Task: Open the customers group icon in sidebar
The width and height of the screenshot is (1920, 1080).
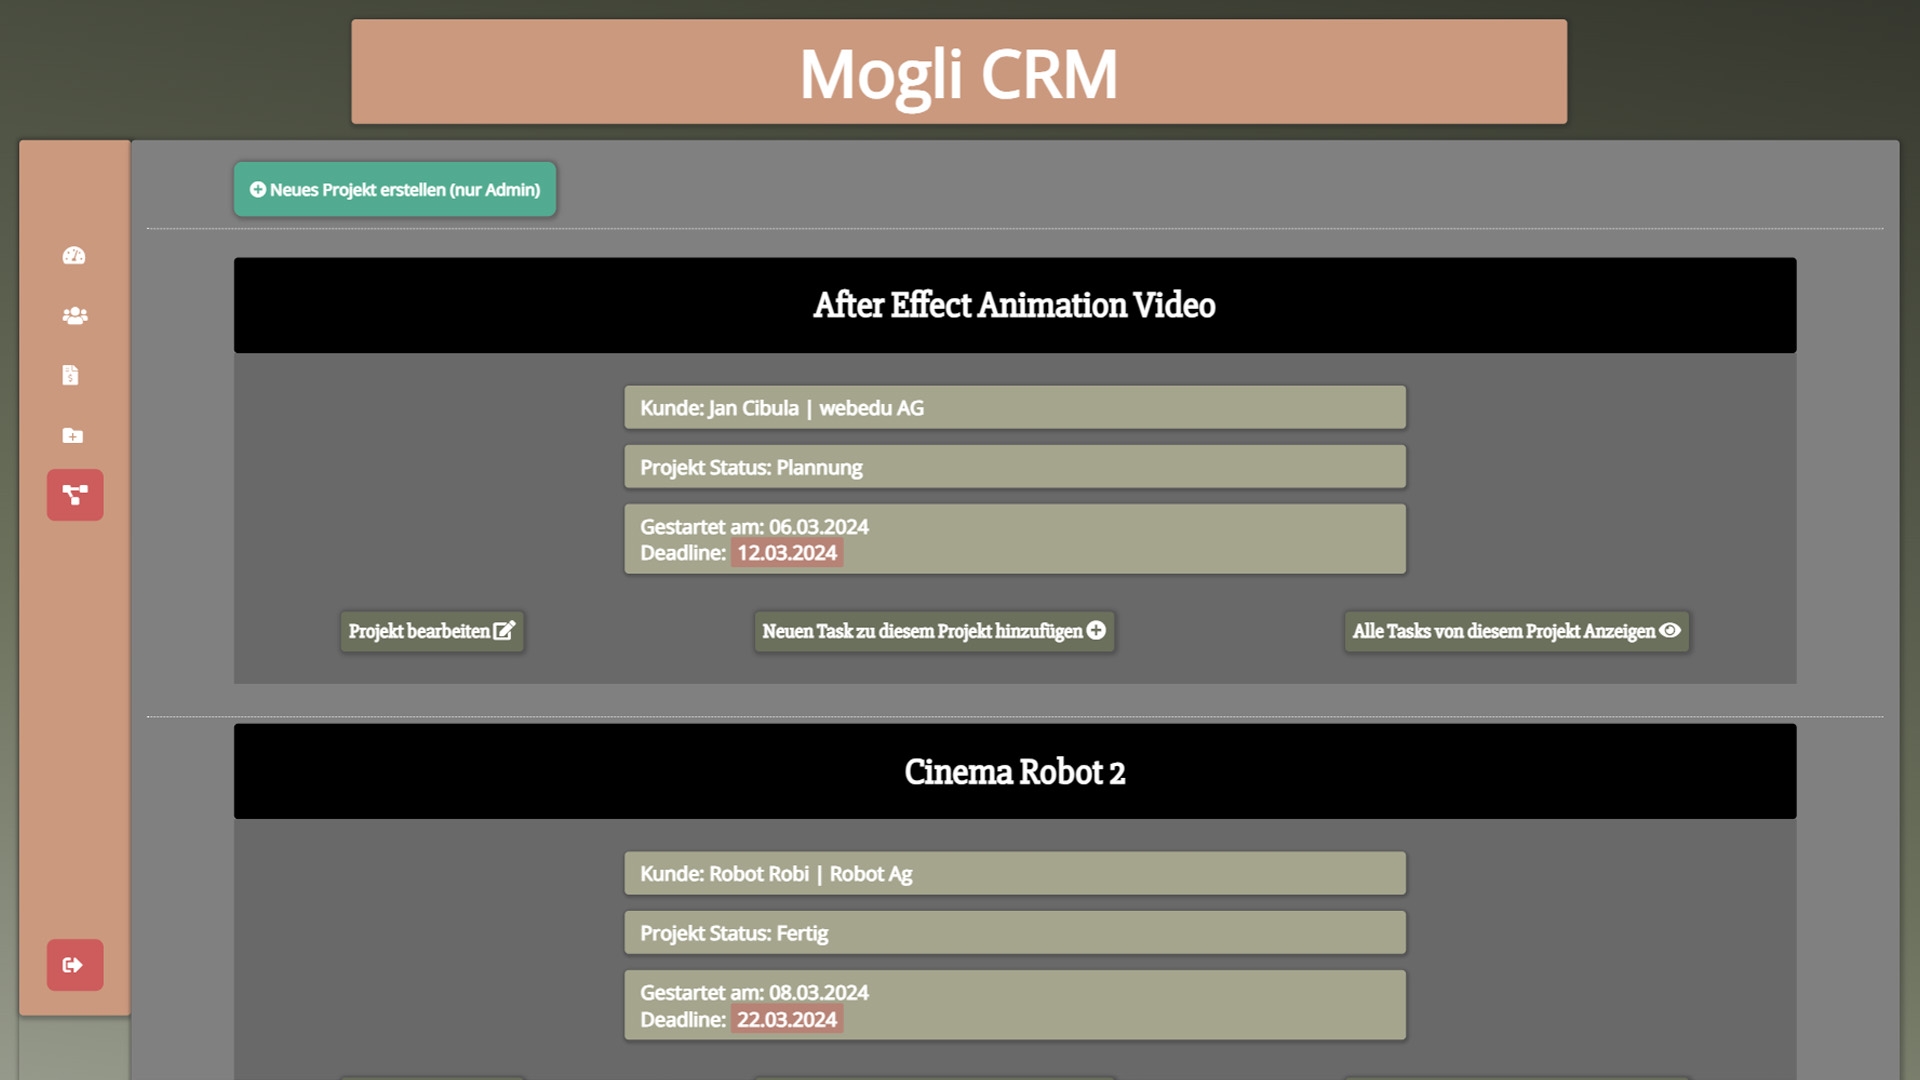Action: point(74,316)
